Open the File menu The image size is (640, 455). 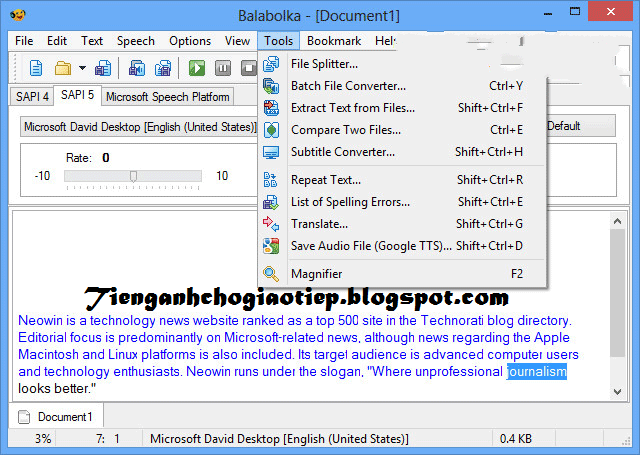click(x=24, y=41)
